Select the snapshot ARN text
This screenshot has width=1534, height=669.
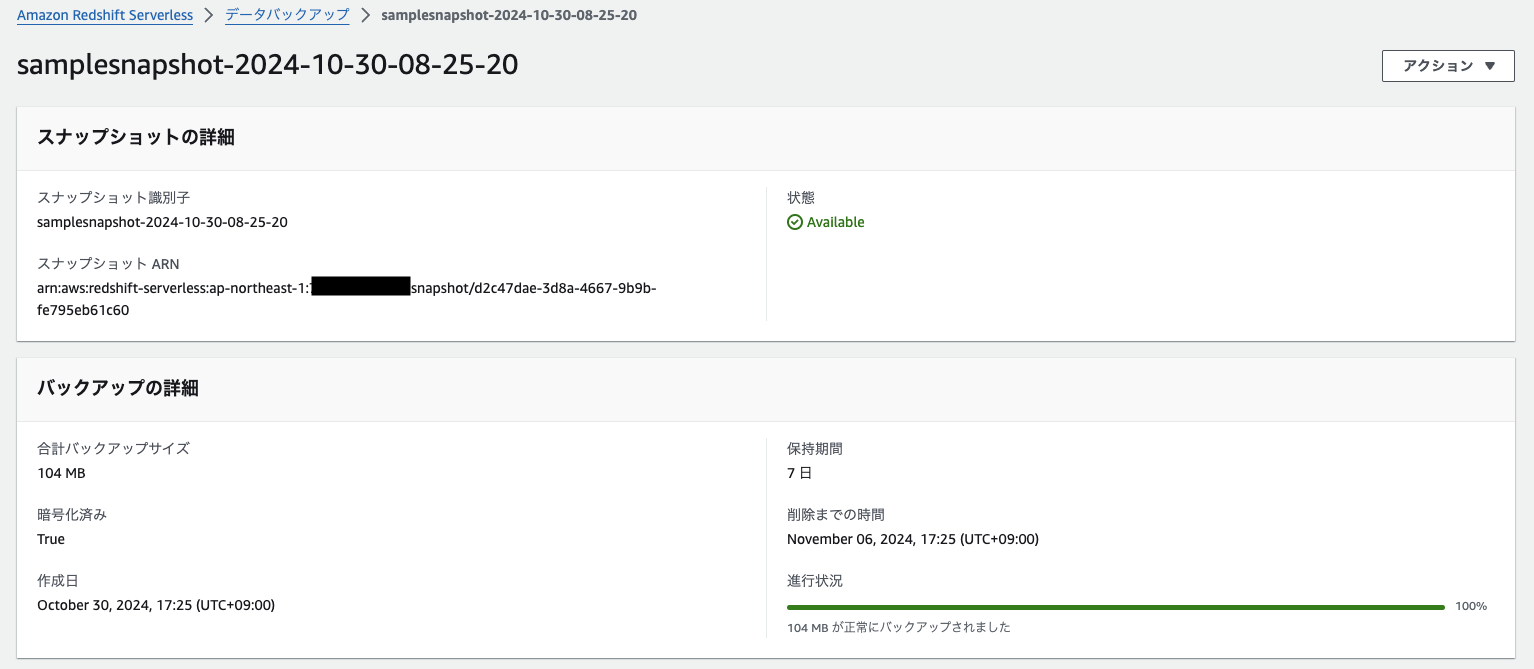tap(347, 299)
